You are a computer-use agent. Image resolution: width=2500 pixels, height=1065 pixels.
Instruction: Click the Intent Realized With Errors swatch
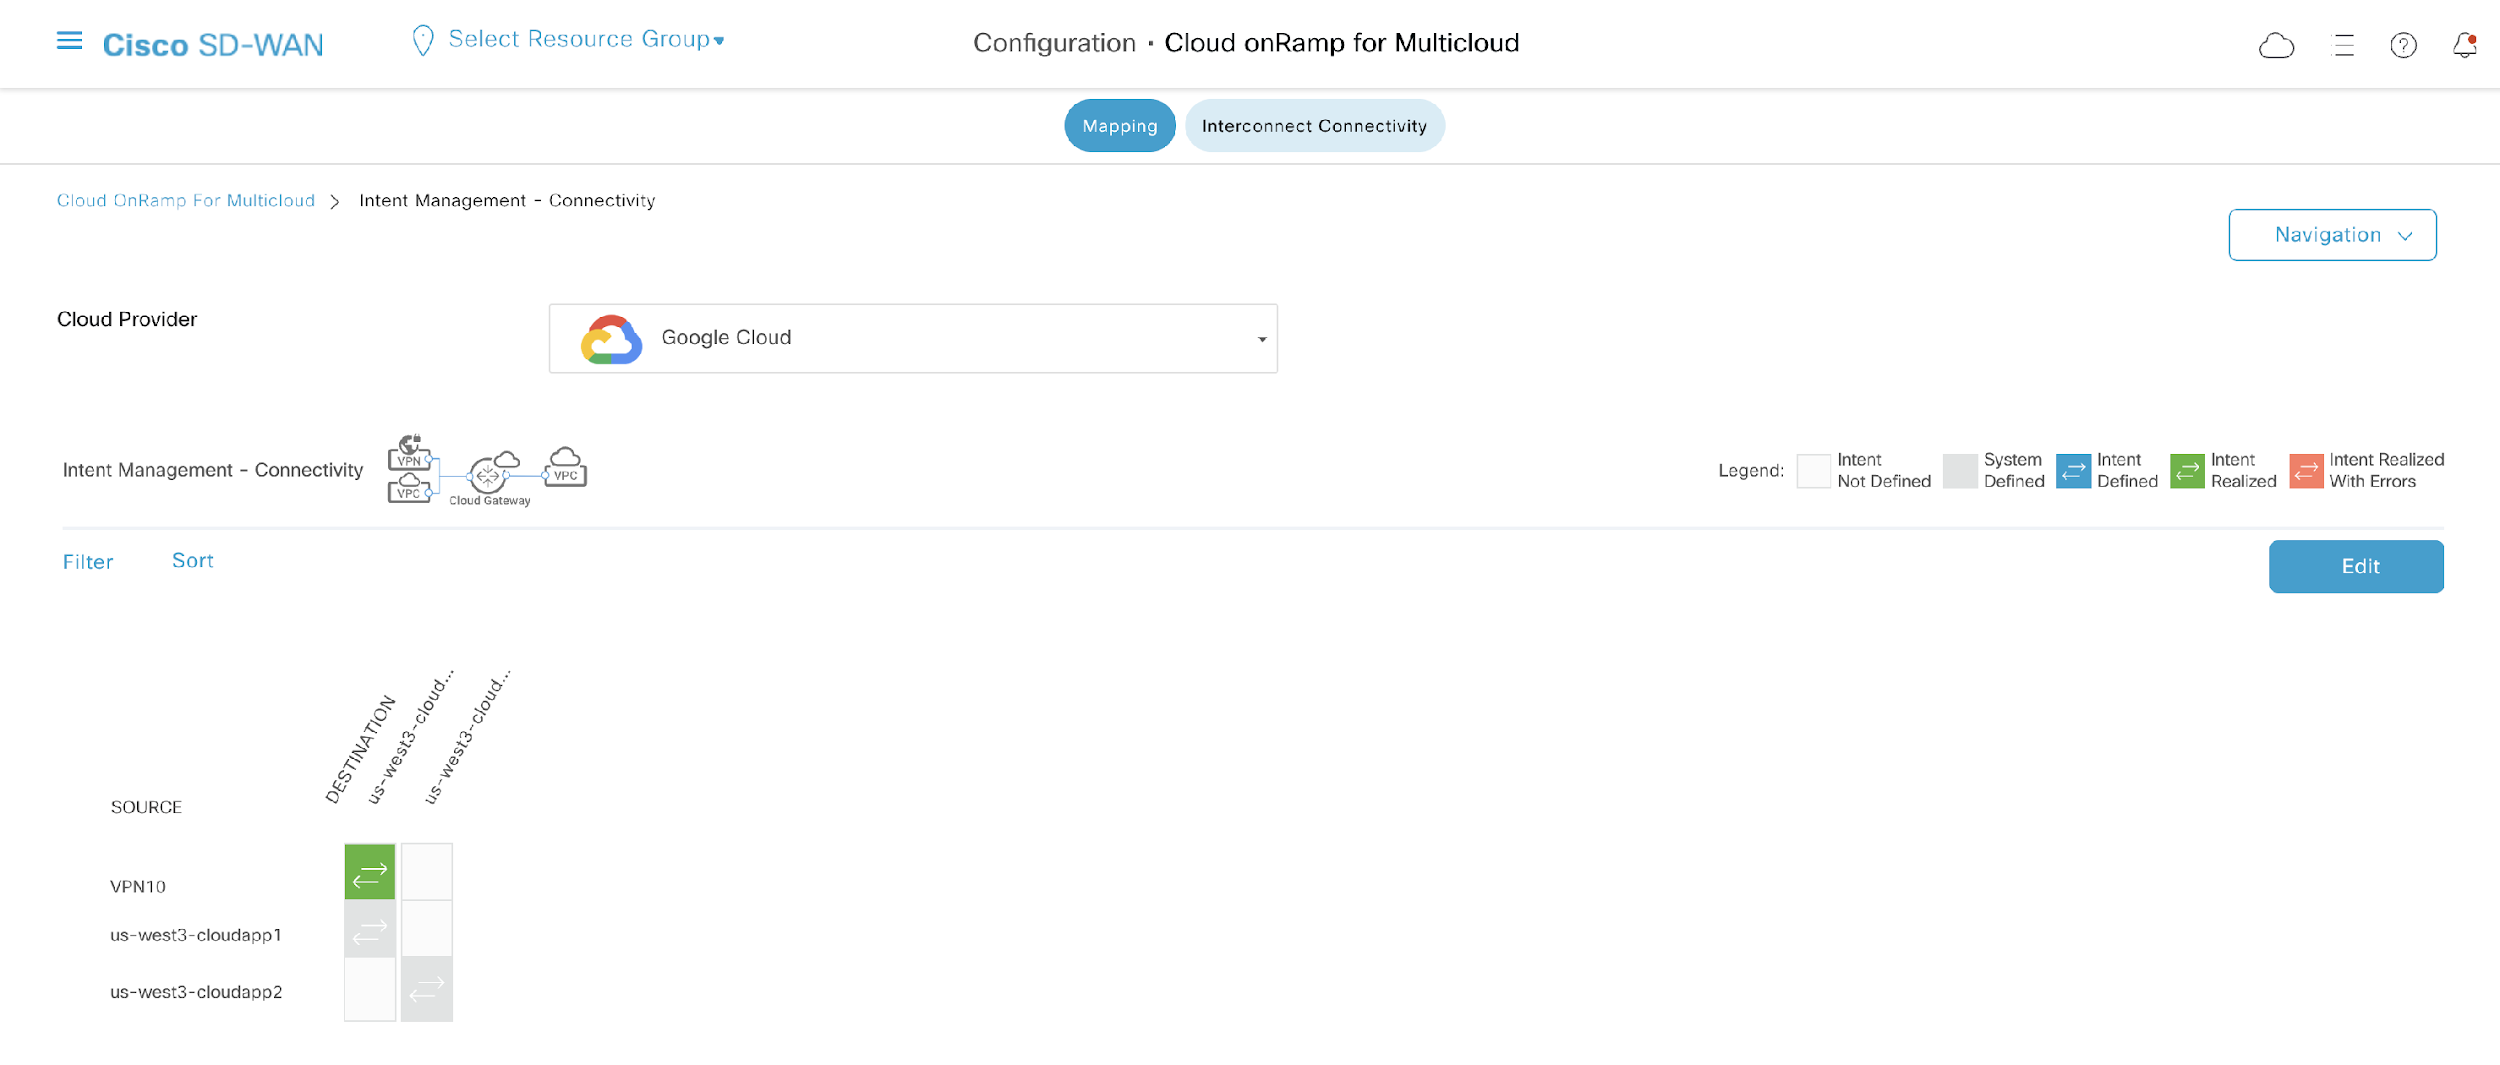2306,471
